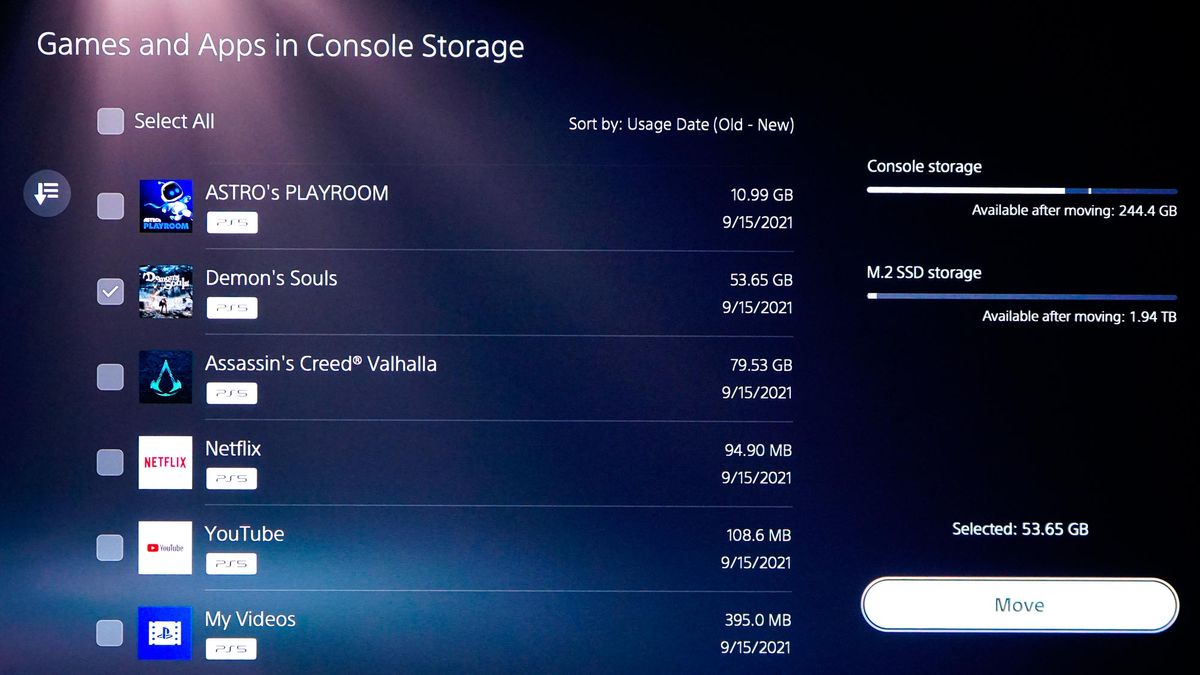This screenshot has width=1200, height=675.
Task: Click the M.2 SSD storage bar
Action: 1021,296
